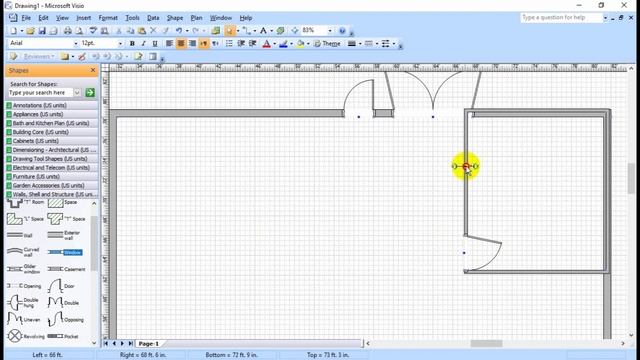Select the Curved wall shape

coord(23,252)
